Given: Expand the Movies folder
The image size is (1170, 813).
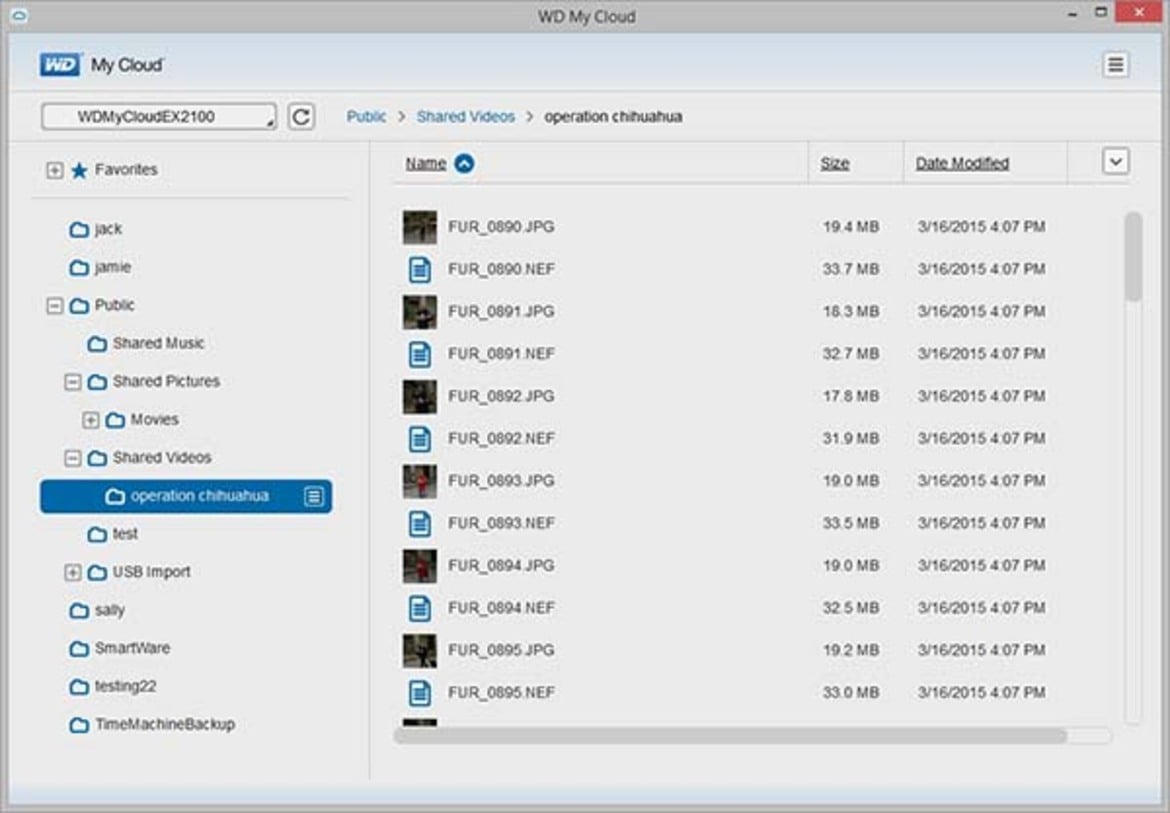Looking at the screenshot, I should [90, 420].
